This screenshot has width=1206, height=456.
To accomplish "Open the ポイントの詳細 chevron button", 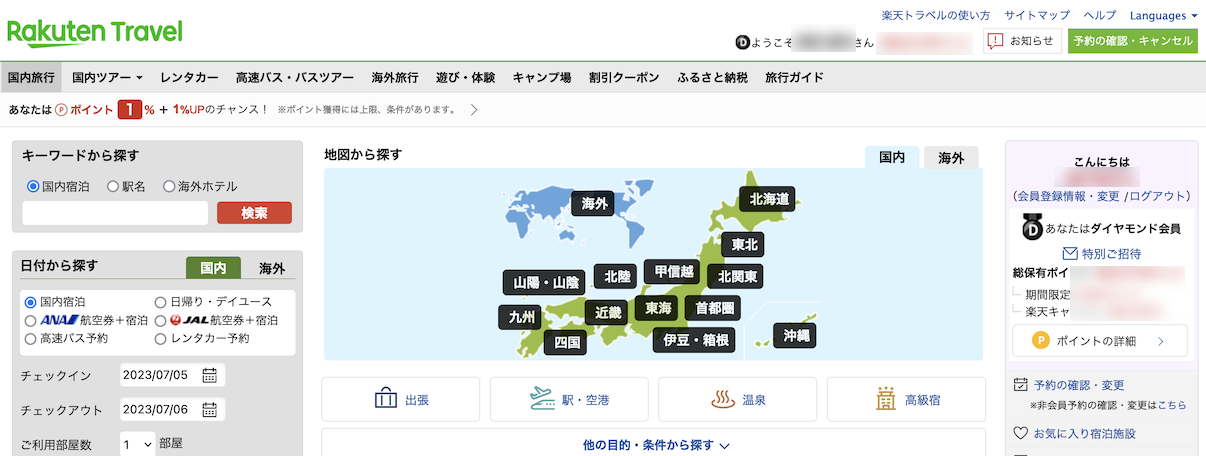I will [x=1161, y=341].
